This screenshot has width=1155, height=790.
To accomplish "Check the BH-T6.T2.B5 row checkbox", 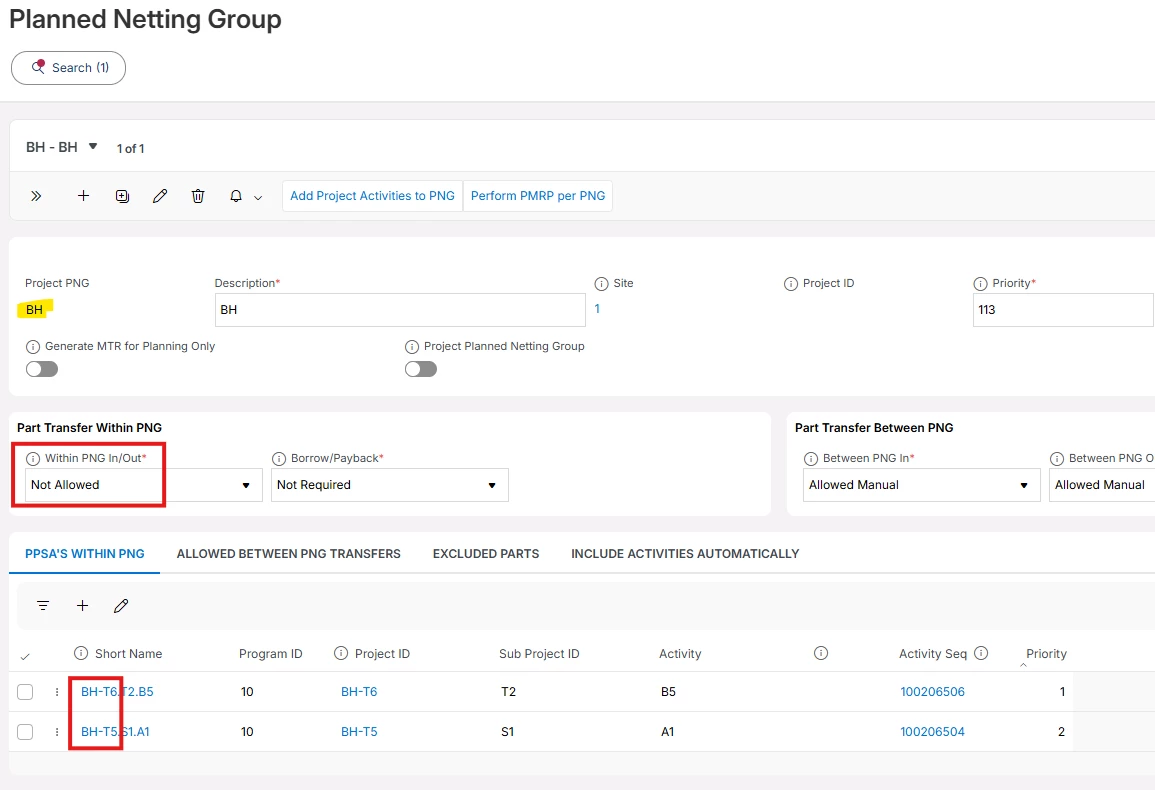I will (25, 691).
